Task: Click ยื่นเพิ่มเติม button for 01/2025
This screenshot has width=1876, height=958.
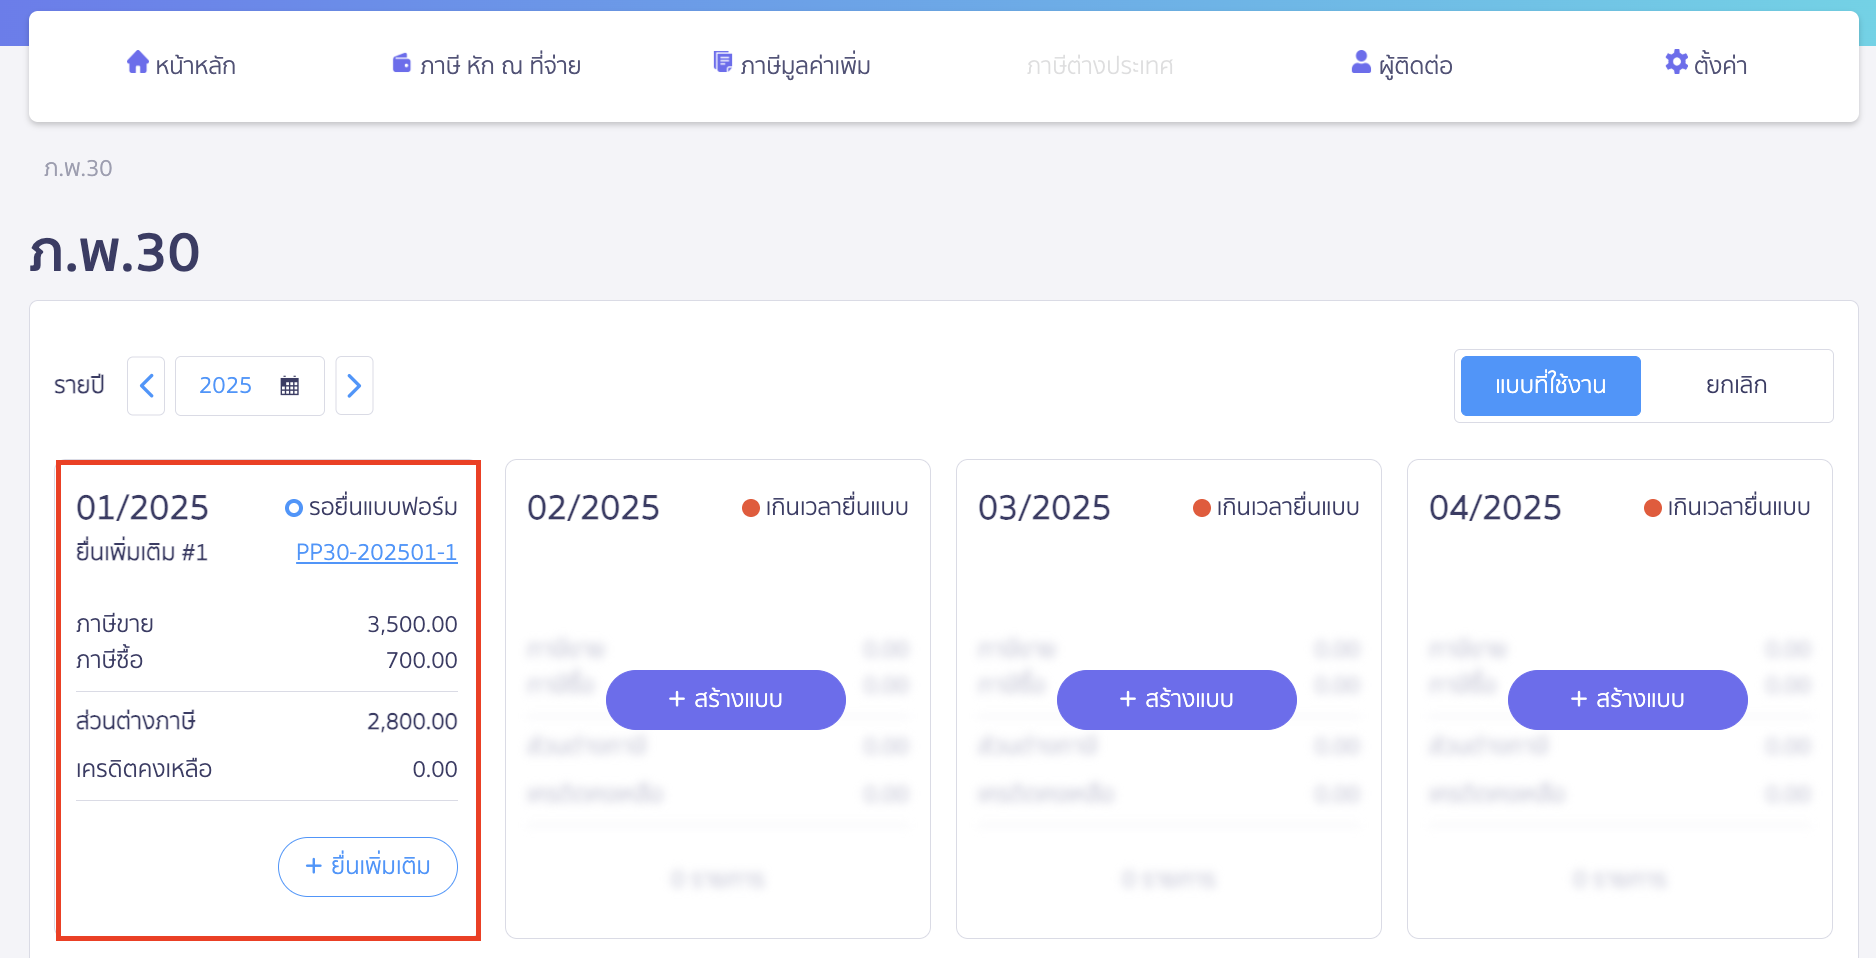Action: point(368,866)
